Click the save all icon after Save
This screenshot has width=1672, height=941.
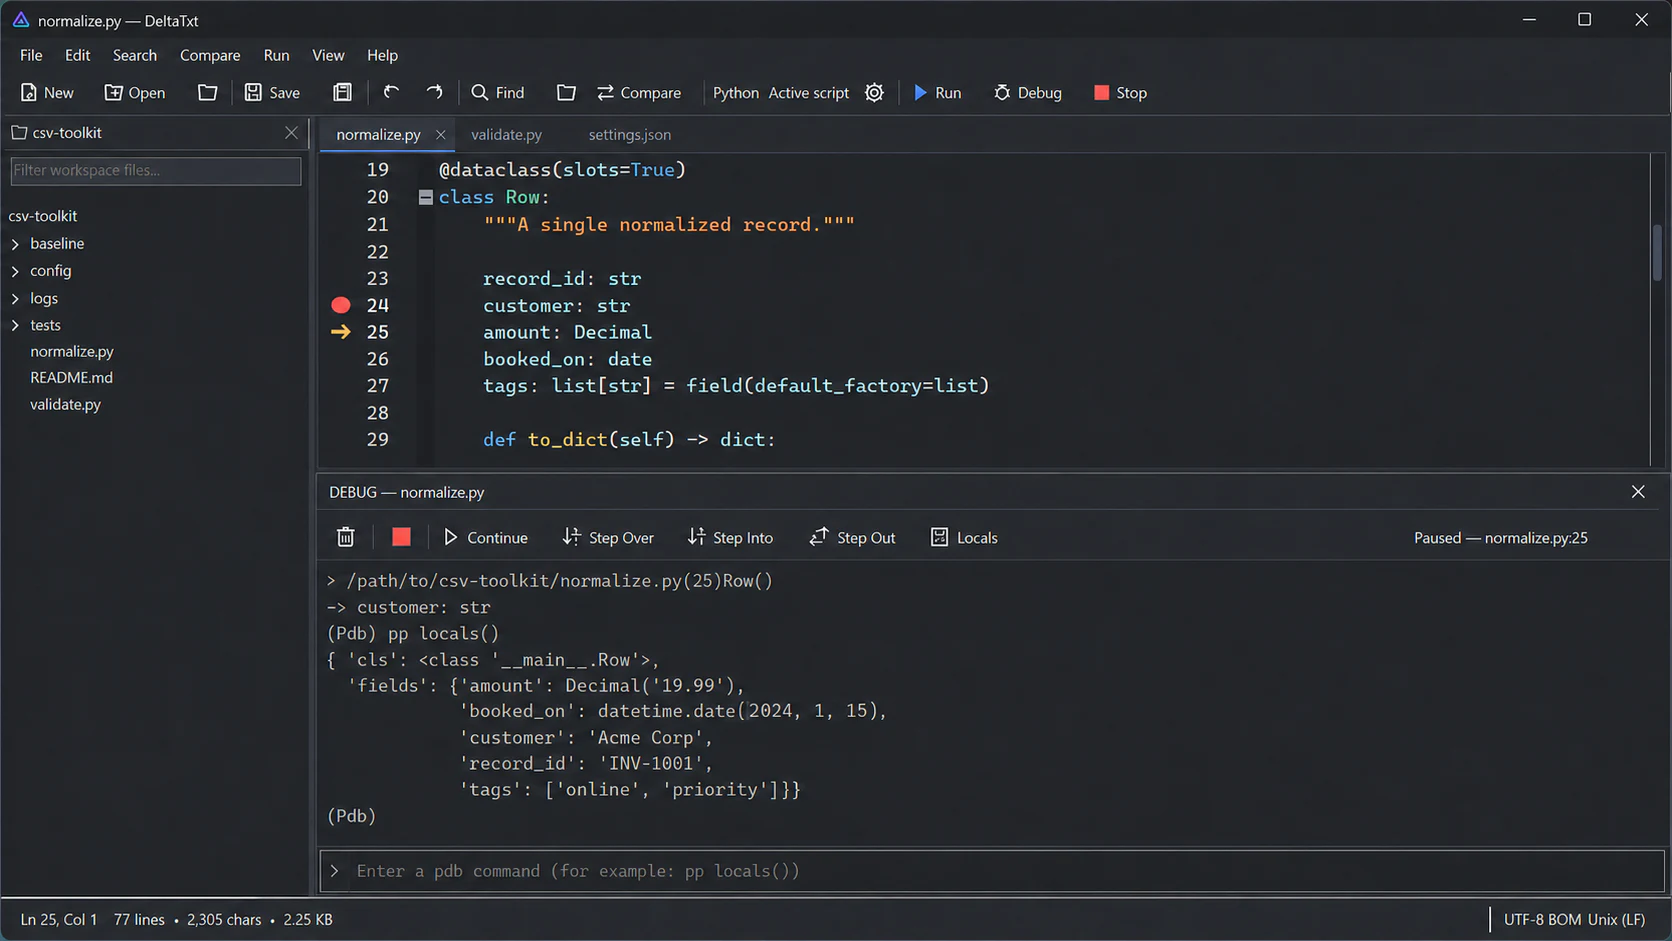tap(342, 93)
